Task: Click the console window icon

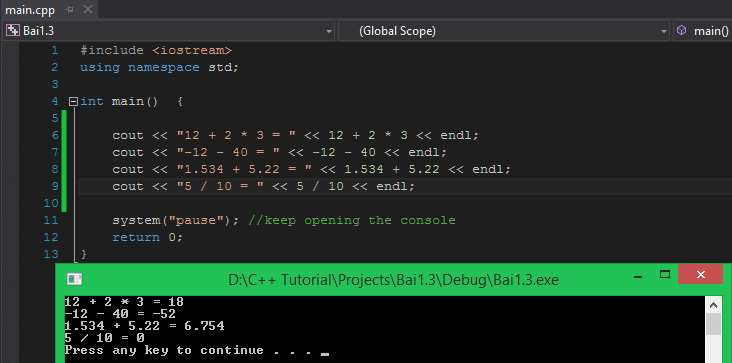Action: pos(75,279)
